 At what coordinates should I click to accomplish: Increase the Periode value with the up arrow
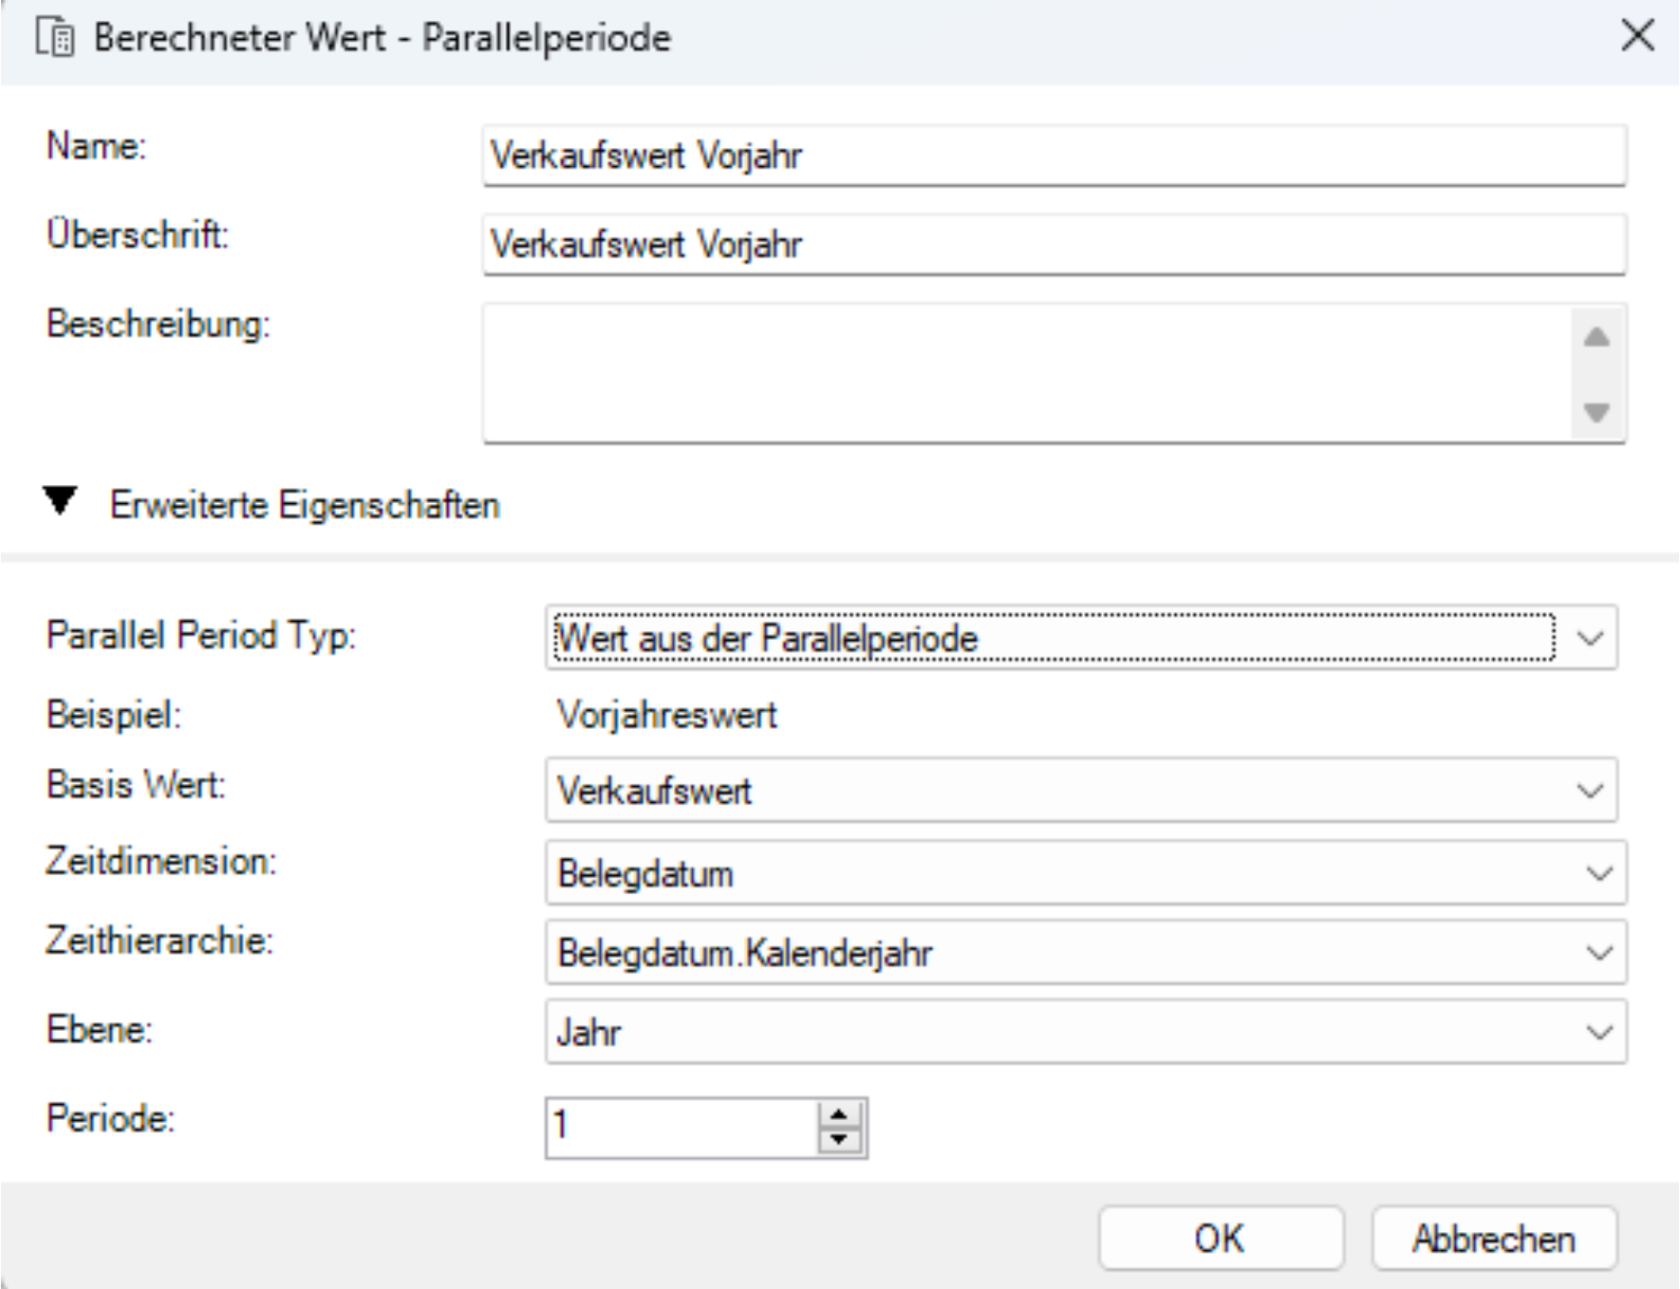(x=840, y=1114)
